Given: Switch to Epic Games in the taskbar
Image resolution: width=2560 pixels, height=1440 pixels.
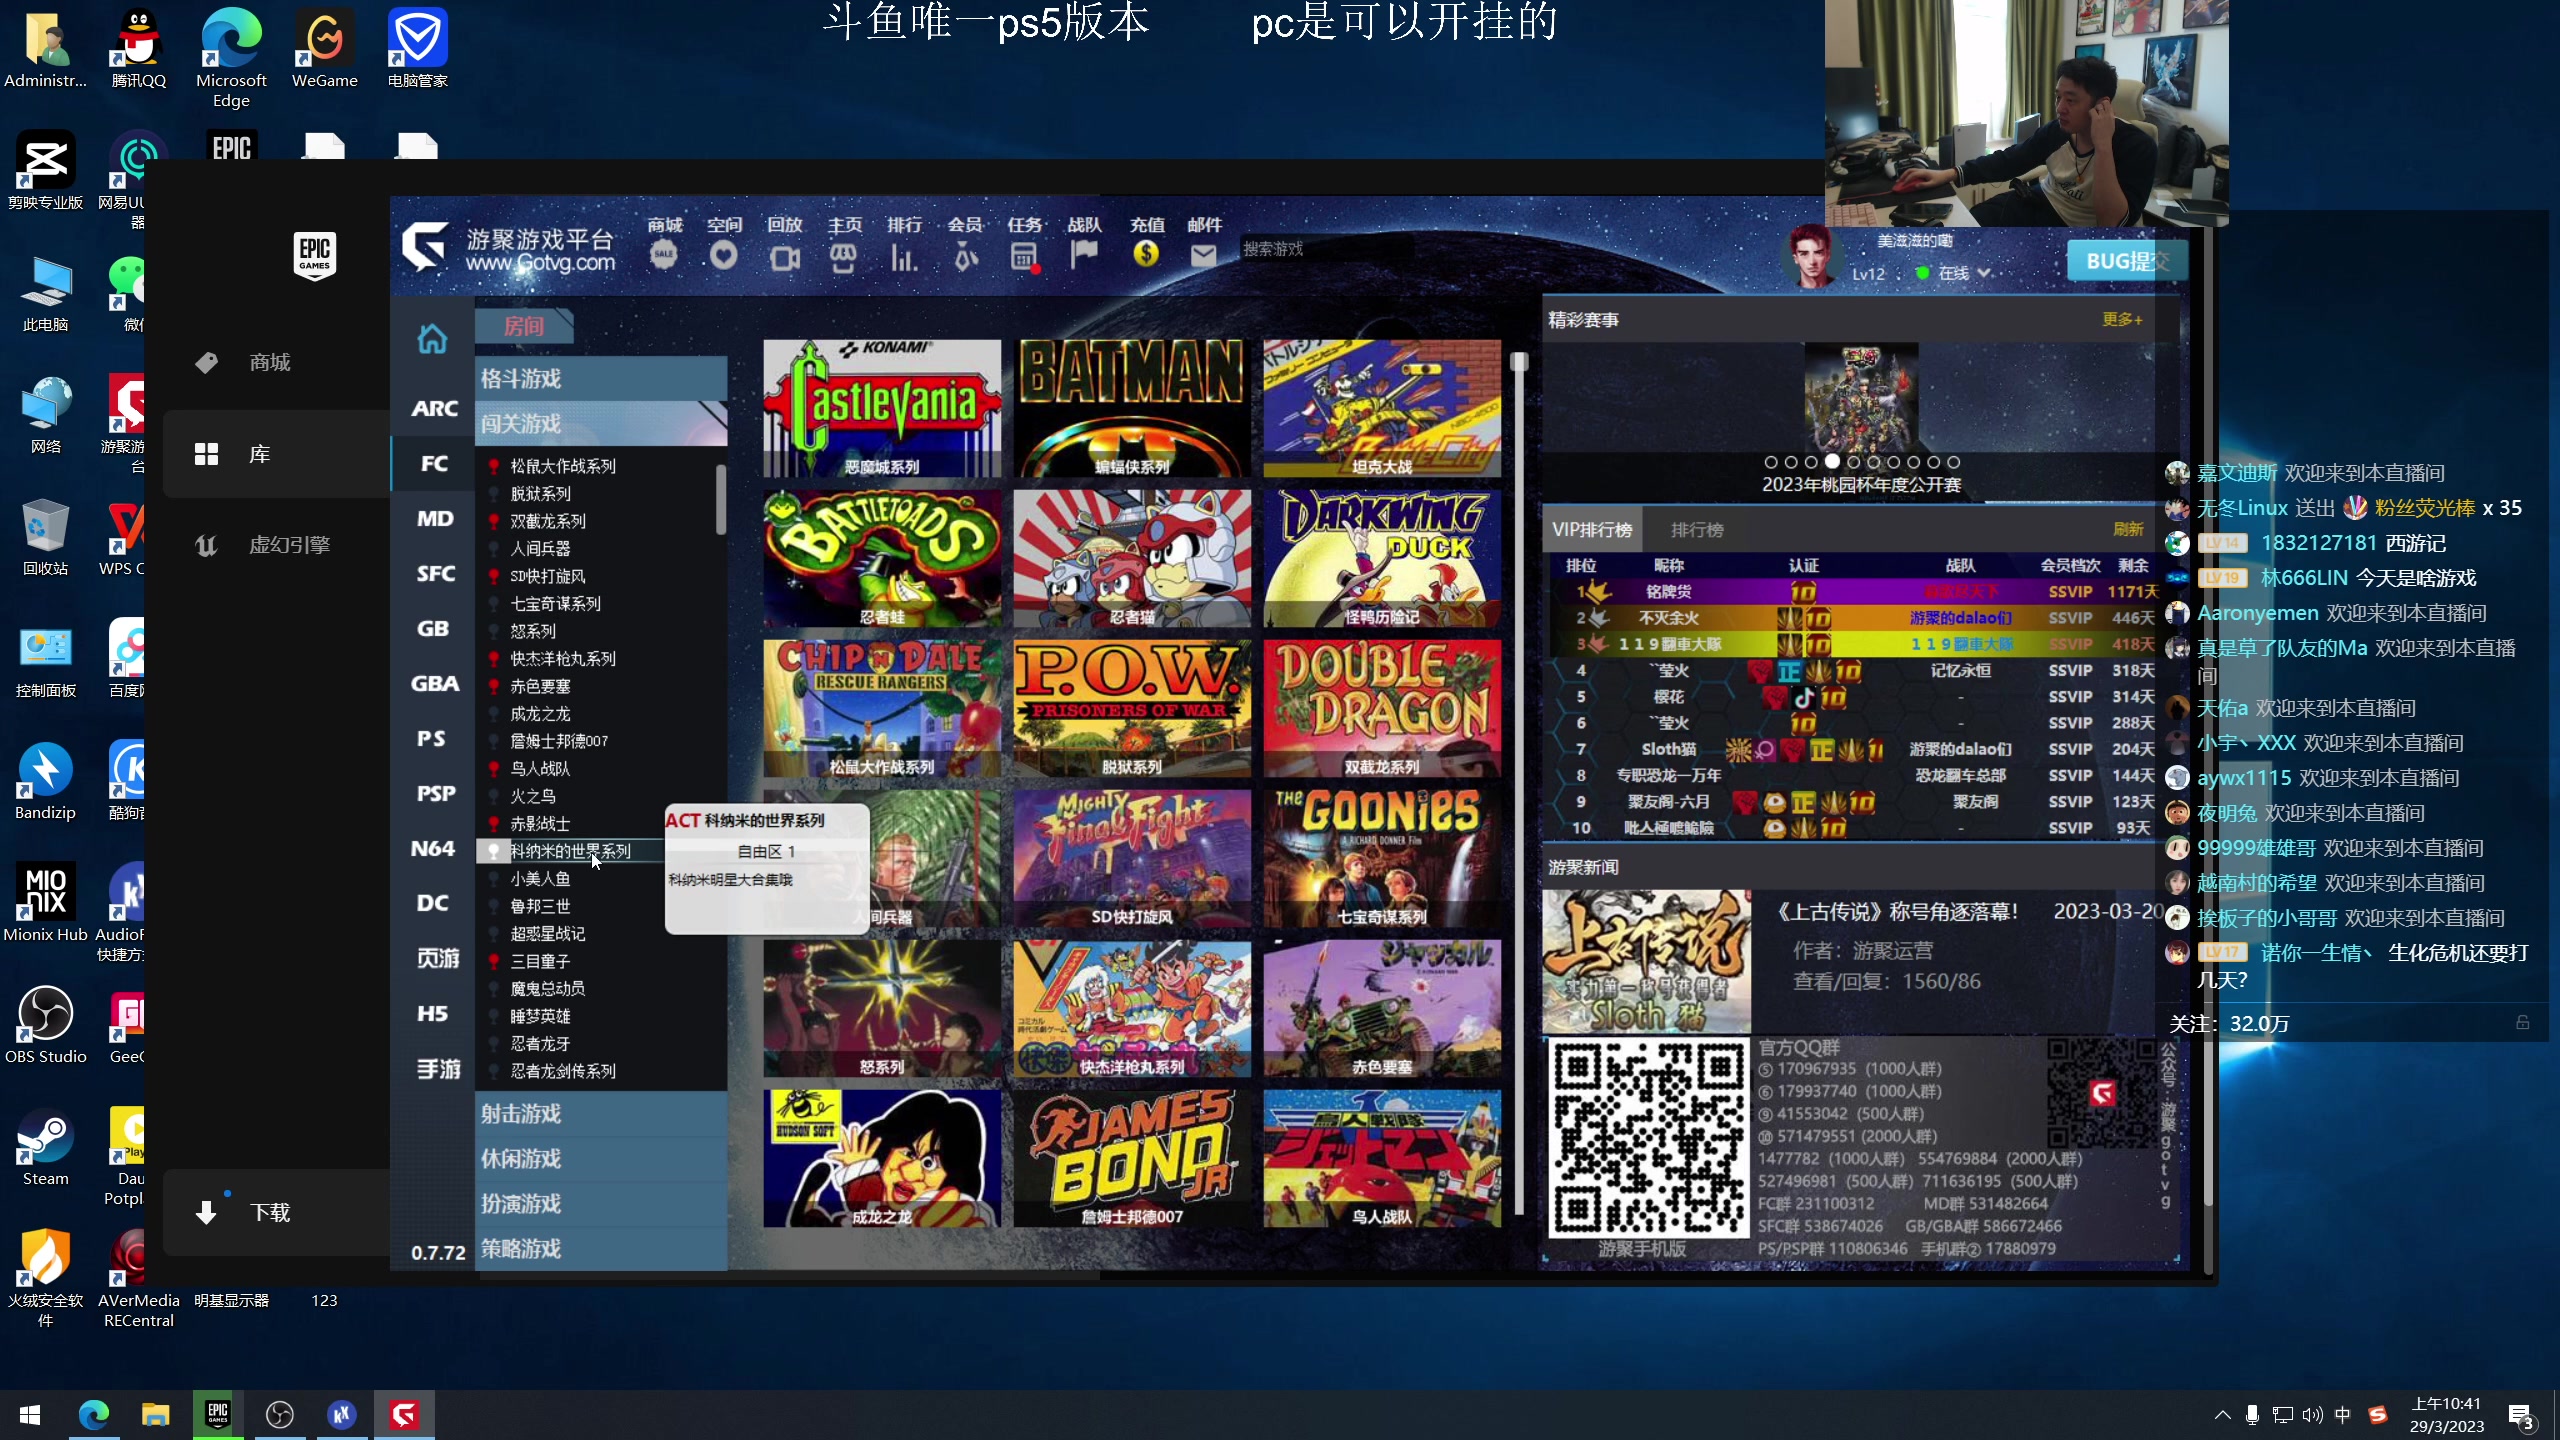Looking at the screenshot, I should click(217, 1414).
